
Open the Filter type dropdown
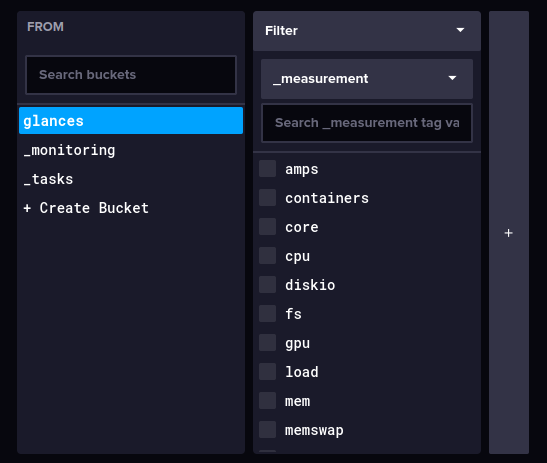point(367,31)
